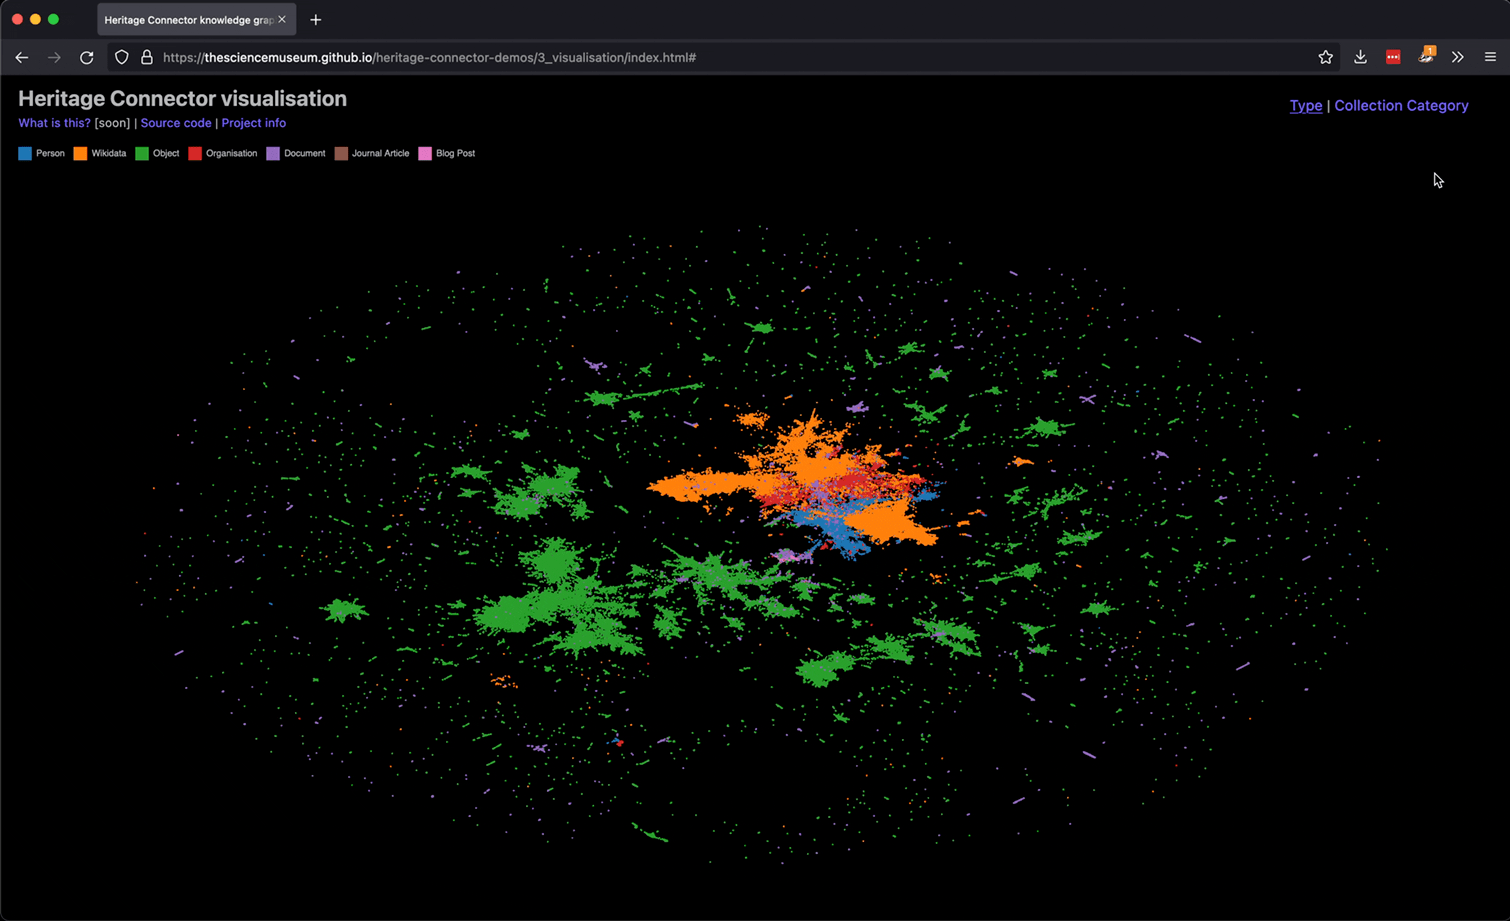Open the Source code link
The height and width of the screenshot is (921, 1510).
176,123
